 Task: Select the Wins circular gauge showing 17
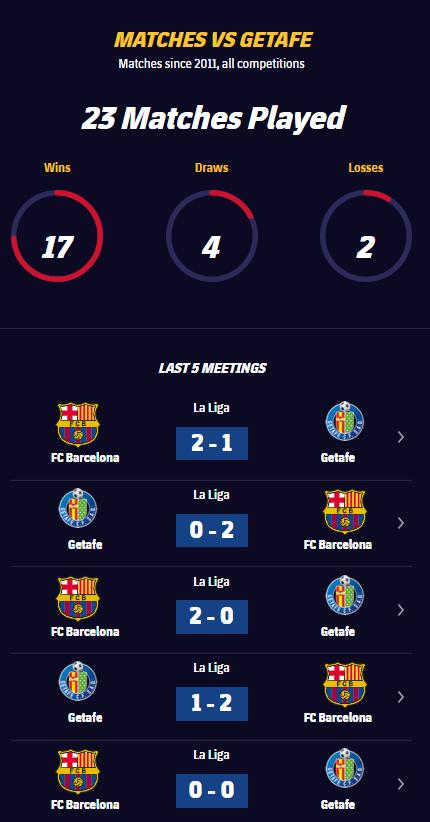coord(57,236)
